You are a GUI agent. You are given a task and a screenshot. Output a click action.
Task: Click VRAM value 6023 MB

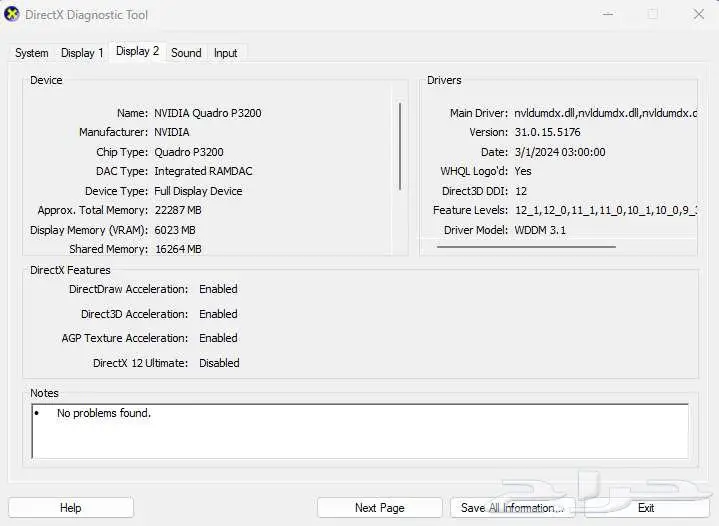coord(175,230)
